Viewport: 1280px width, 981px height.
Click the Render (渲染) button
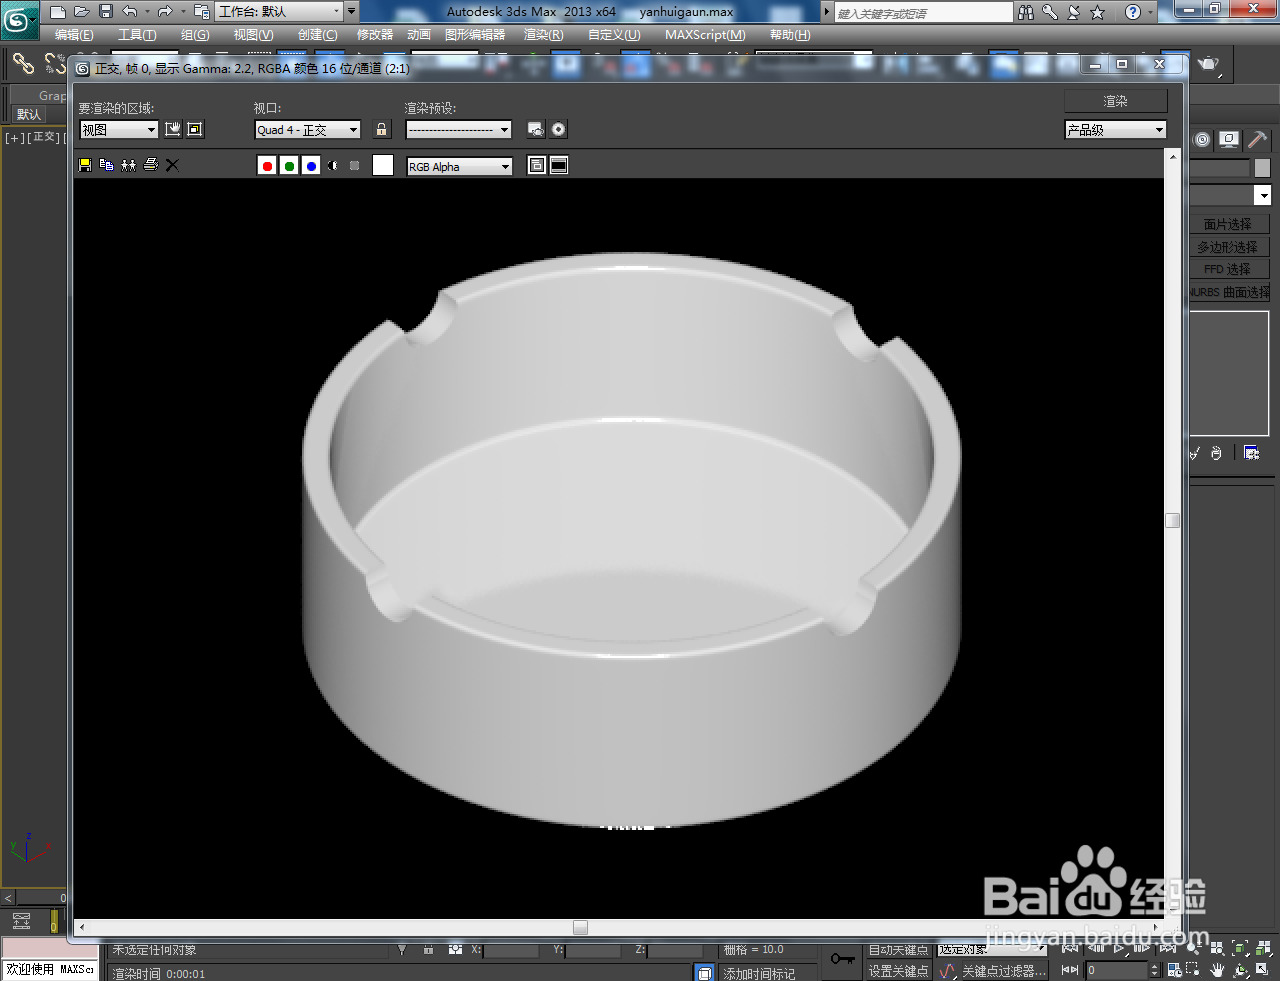pyautogui.click(x=1116, y=101)
